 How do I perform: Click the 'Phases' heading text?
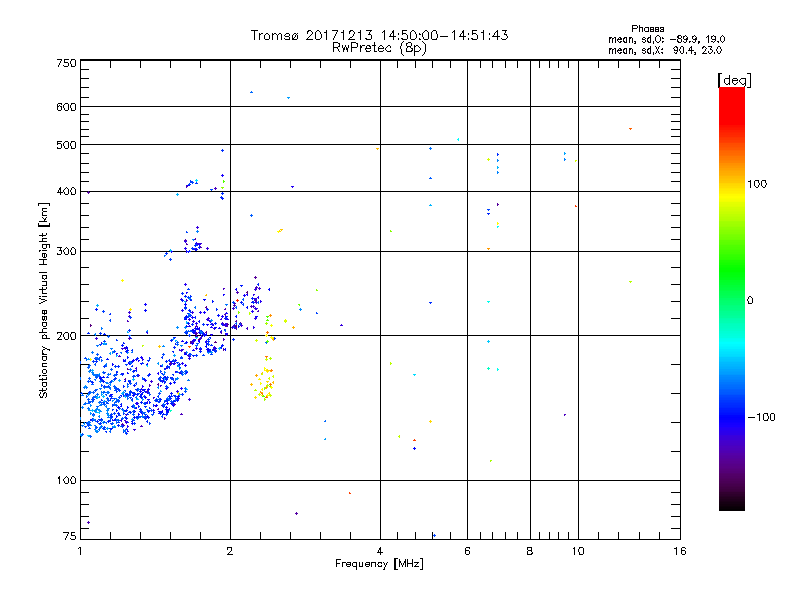coord(647,29)
